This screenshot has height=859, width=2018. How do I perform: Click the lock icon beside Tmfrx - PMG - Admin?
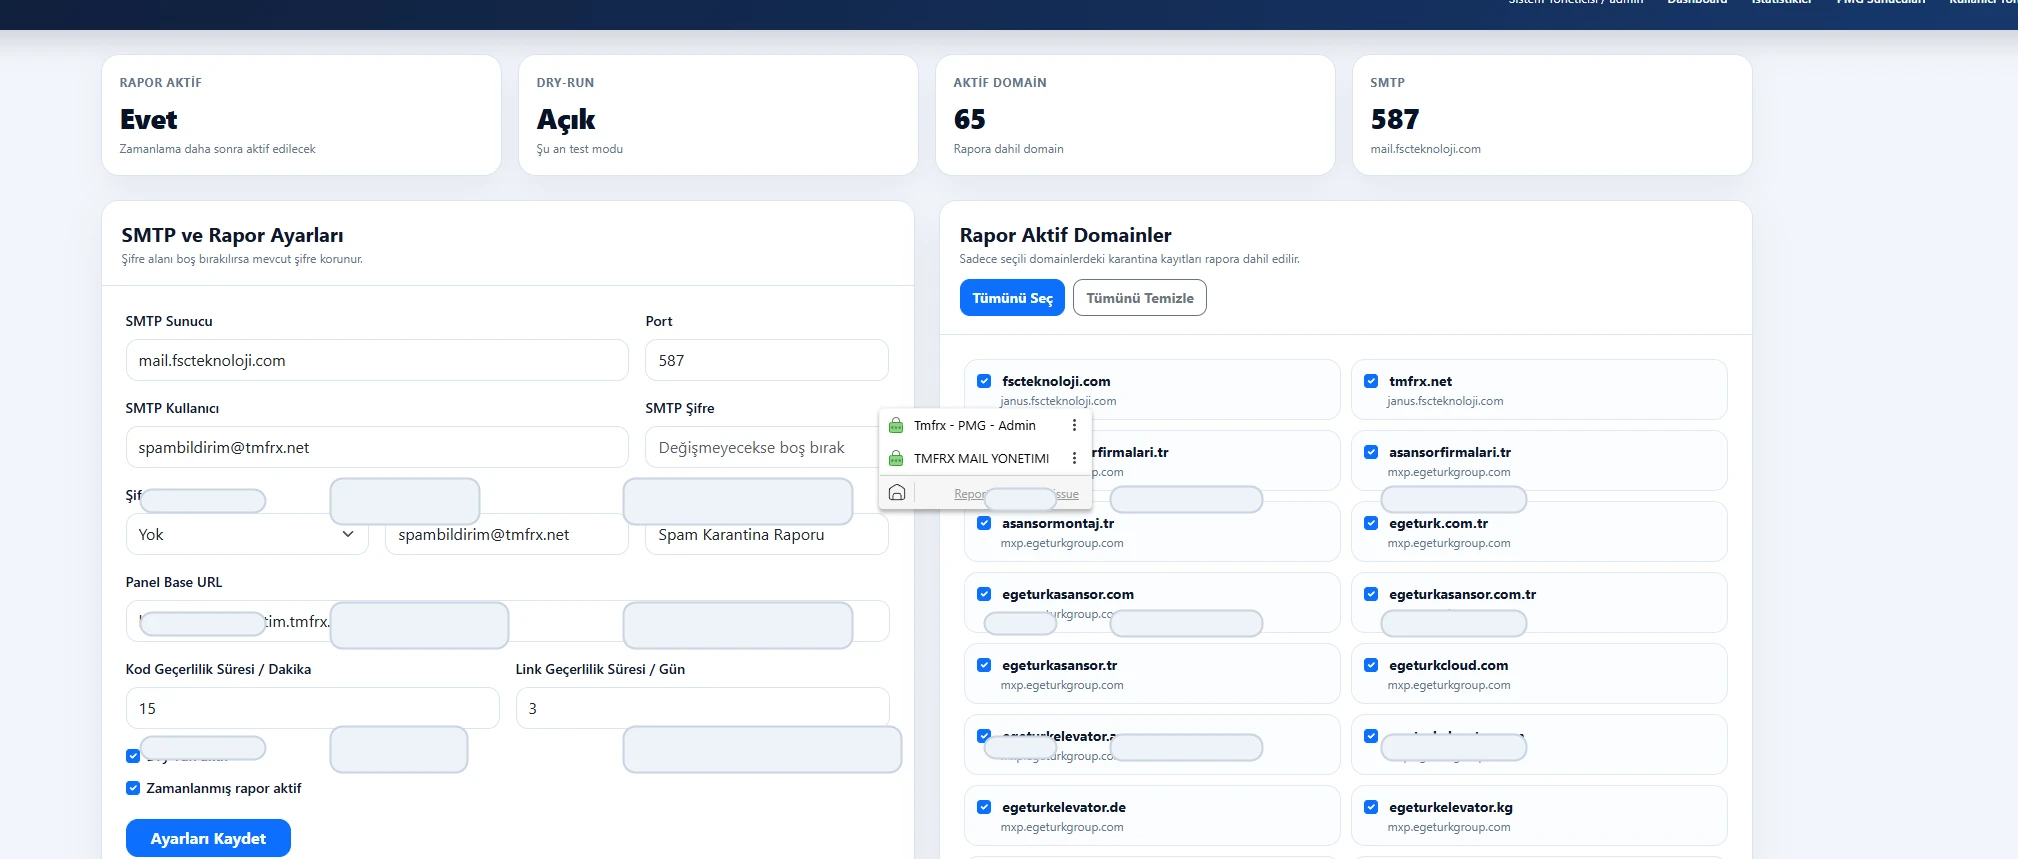point(896,426)
